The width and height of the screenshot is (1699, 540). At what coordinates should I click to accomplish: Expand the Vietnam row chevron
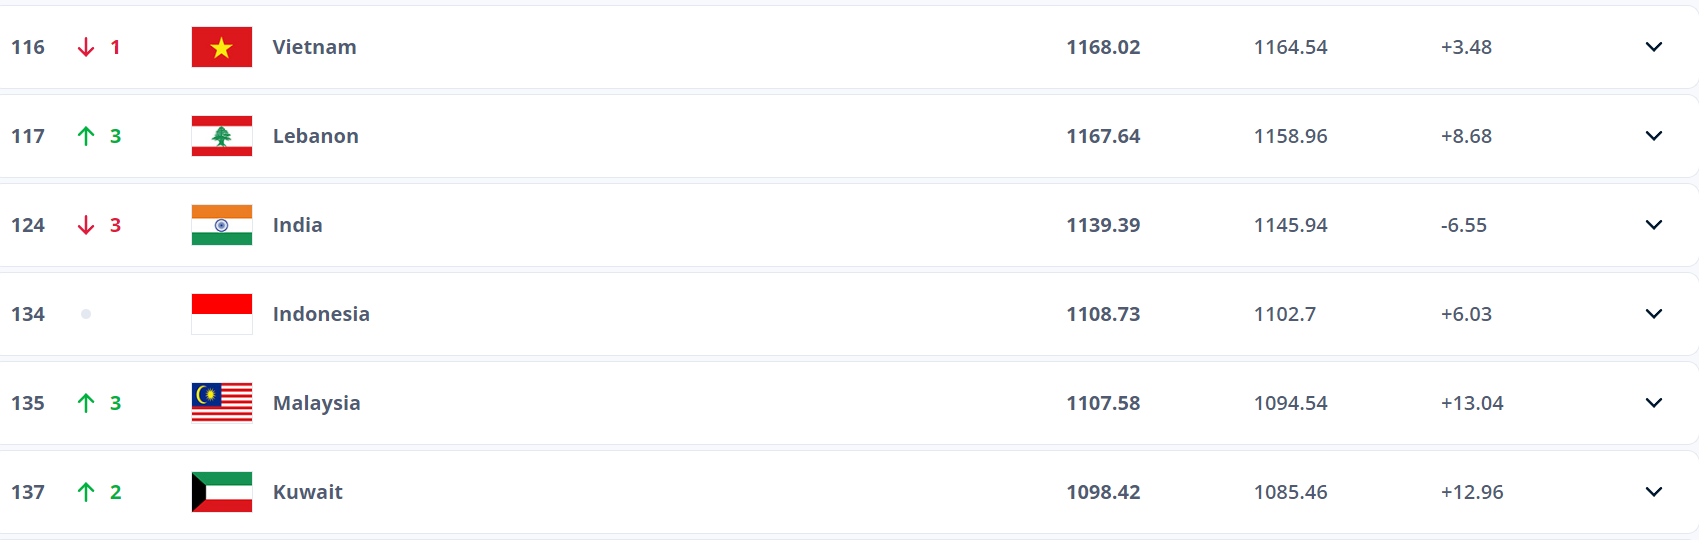pyautogui.click(x=1654, y=47)
